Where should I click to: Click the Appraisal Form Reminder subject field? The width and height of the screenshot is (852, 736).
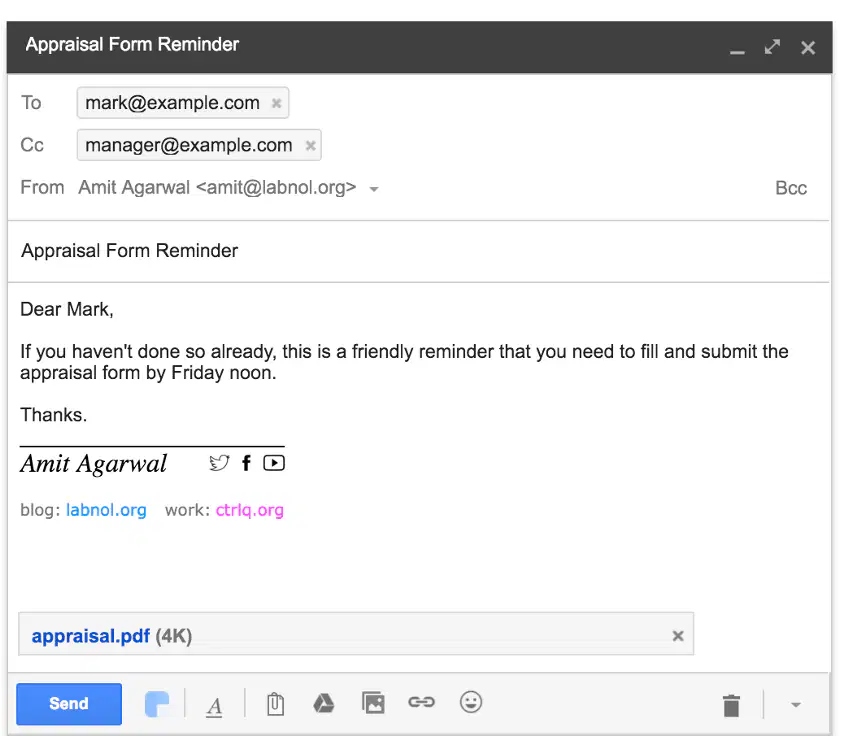tap(418, 251)
